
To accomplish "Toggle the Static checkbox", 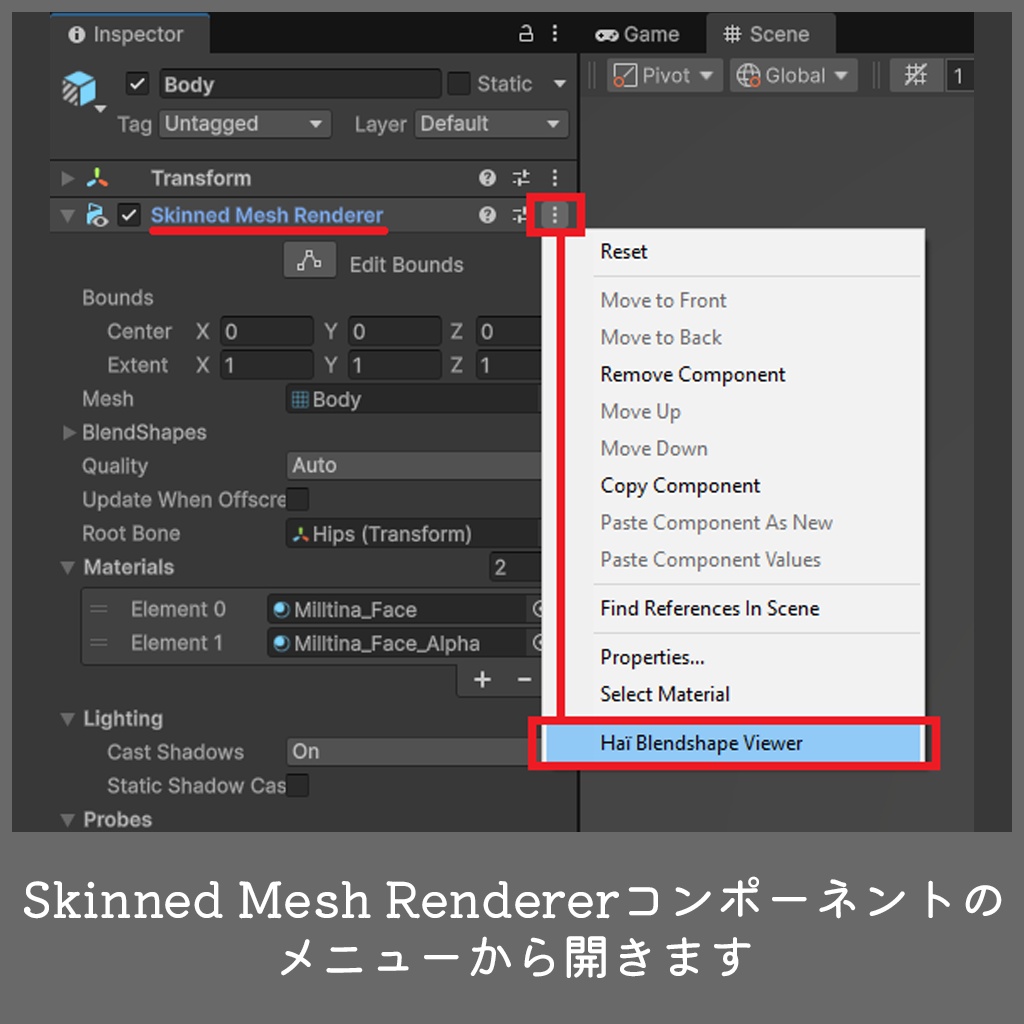I will [458, 84].
